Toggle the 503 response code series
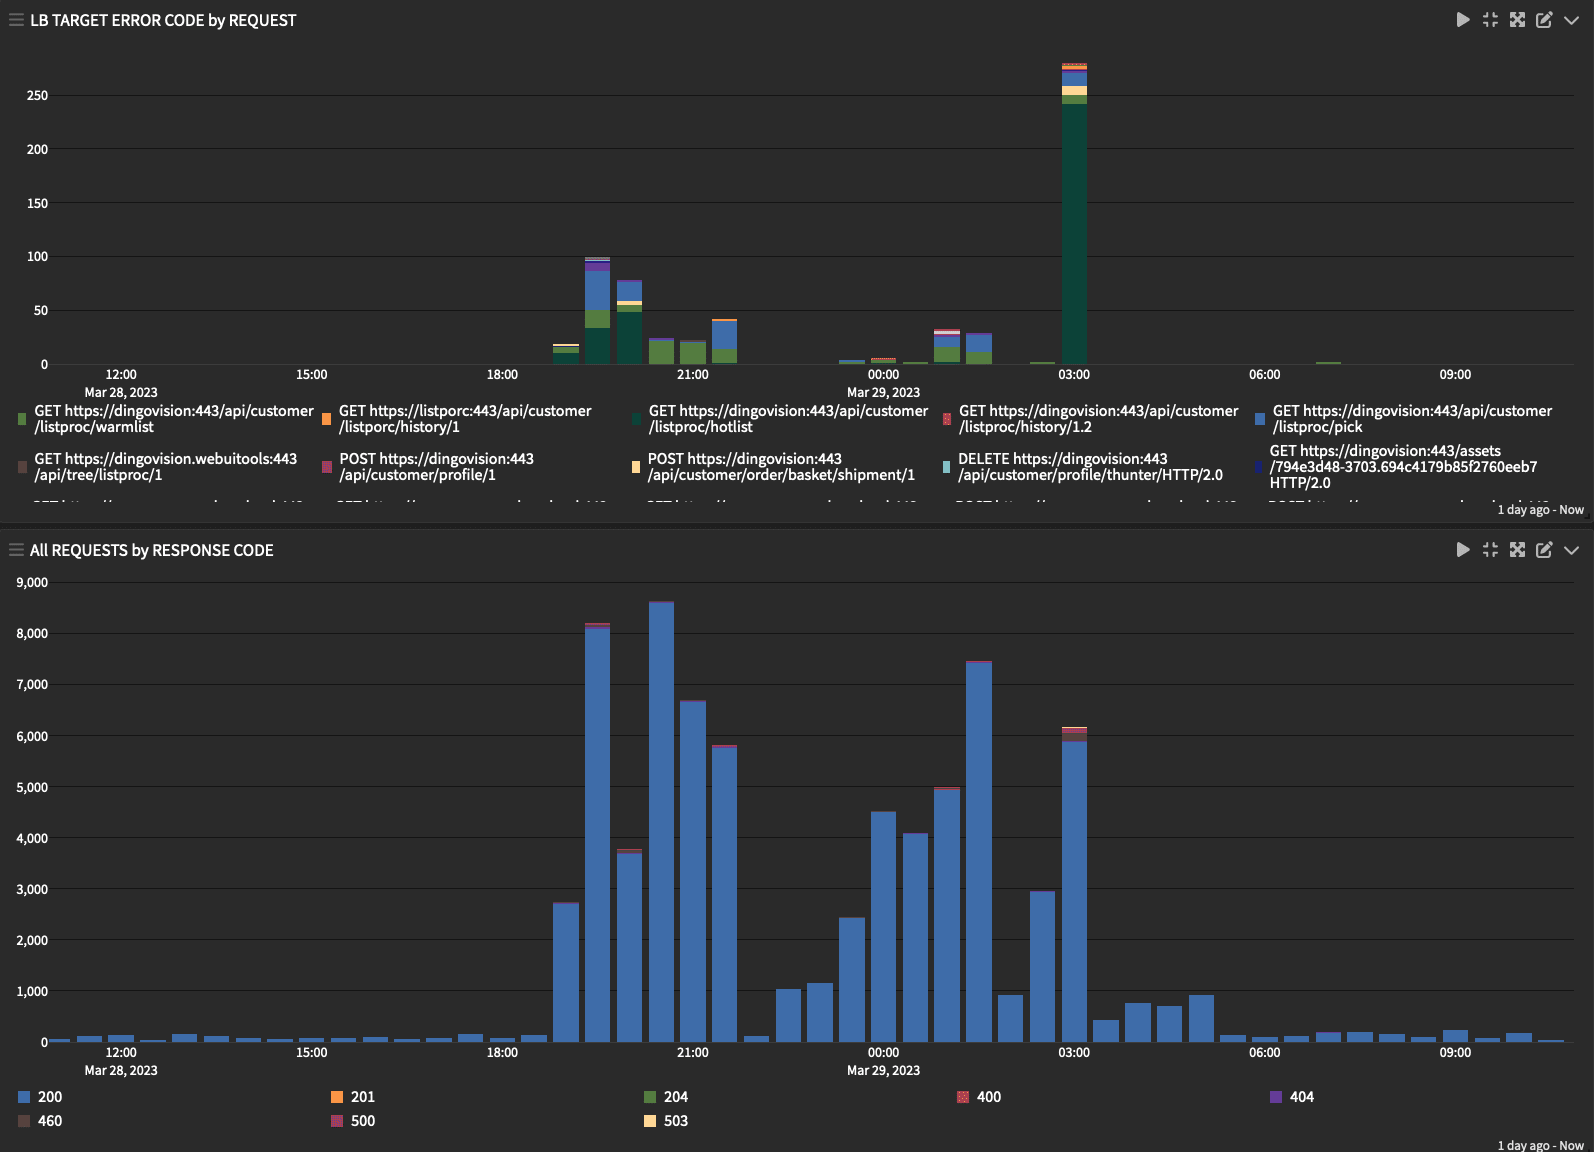This screenshot has width=1594, height=1152. click(675, 1121)
